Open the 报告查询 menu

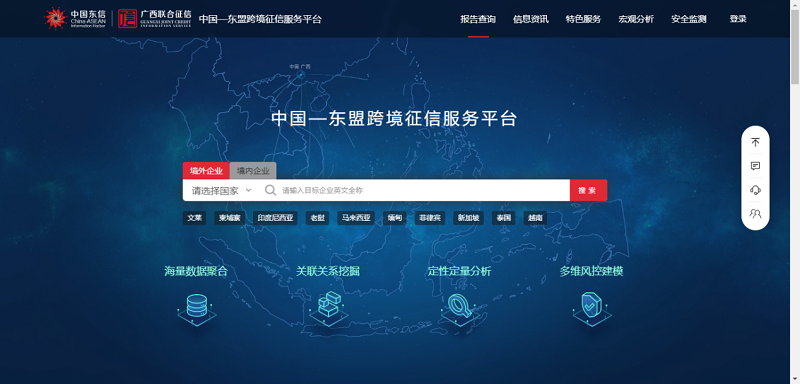(478, 19)
